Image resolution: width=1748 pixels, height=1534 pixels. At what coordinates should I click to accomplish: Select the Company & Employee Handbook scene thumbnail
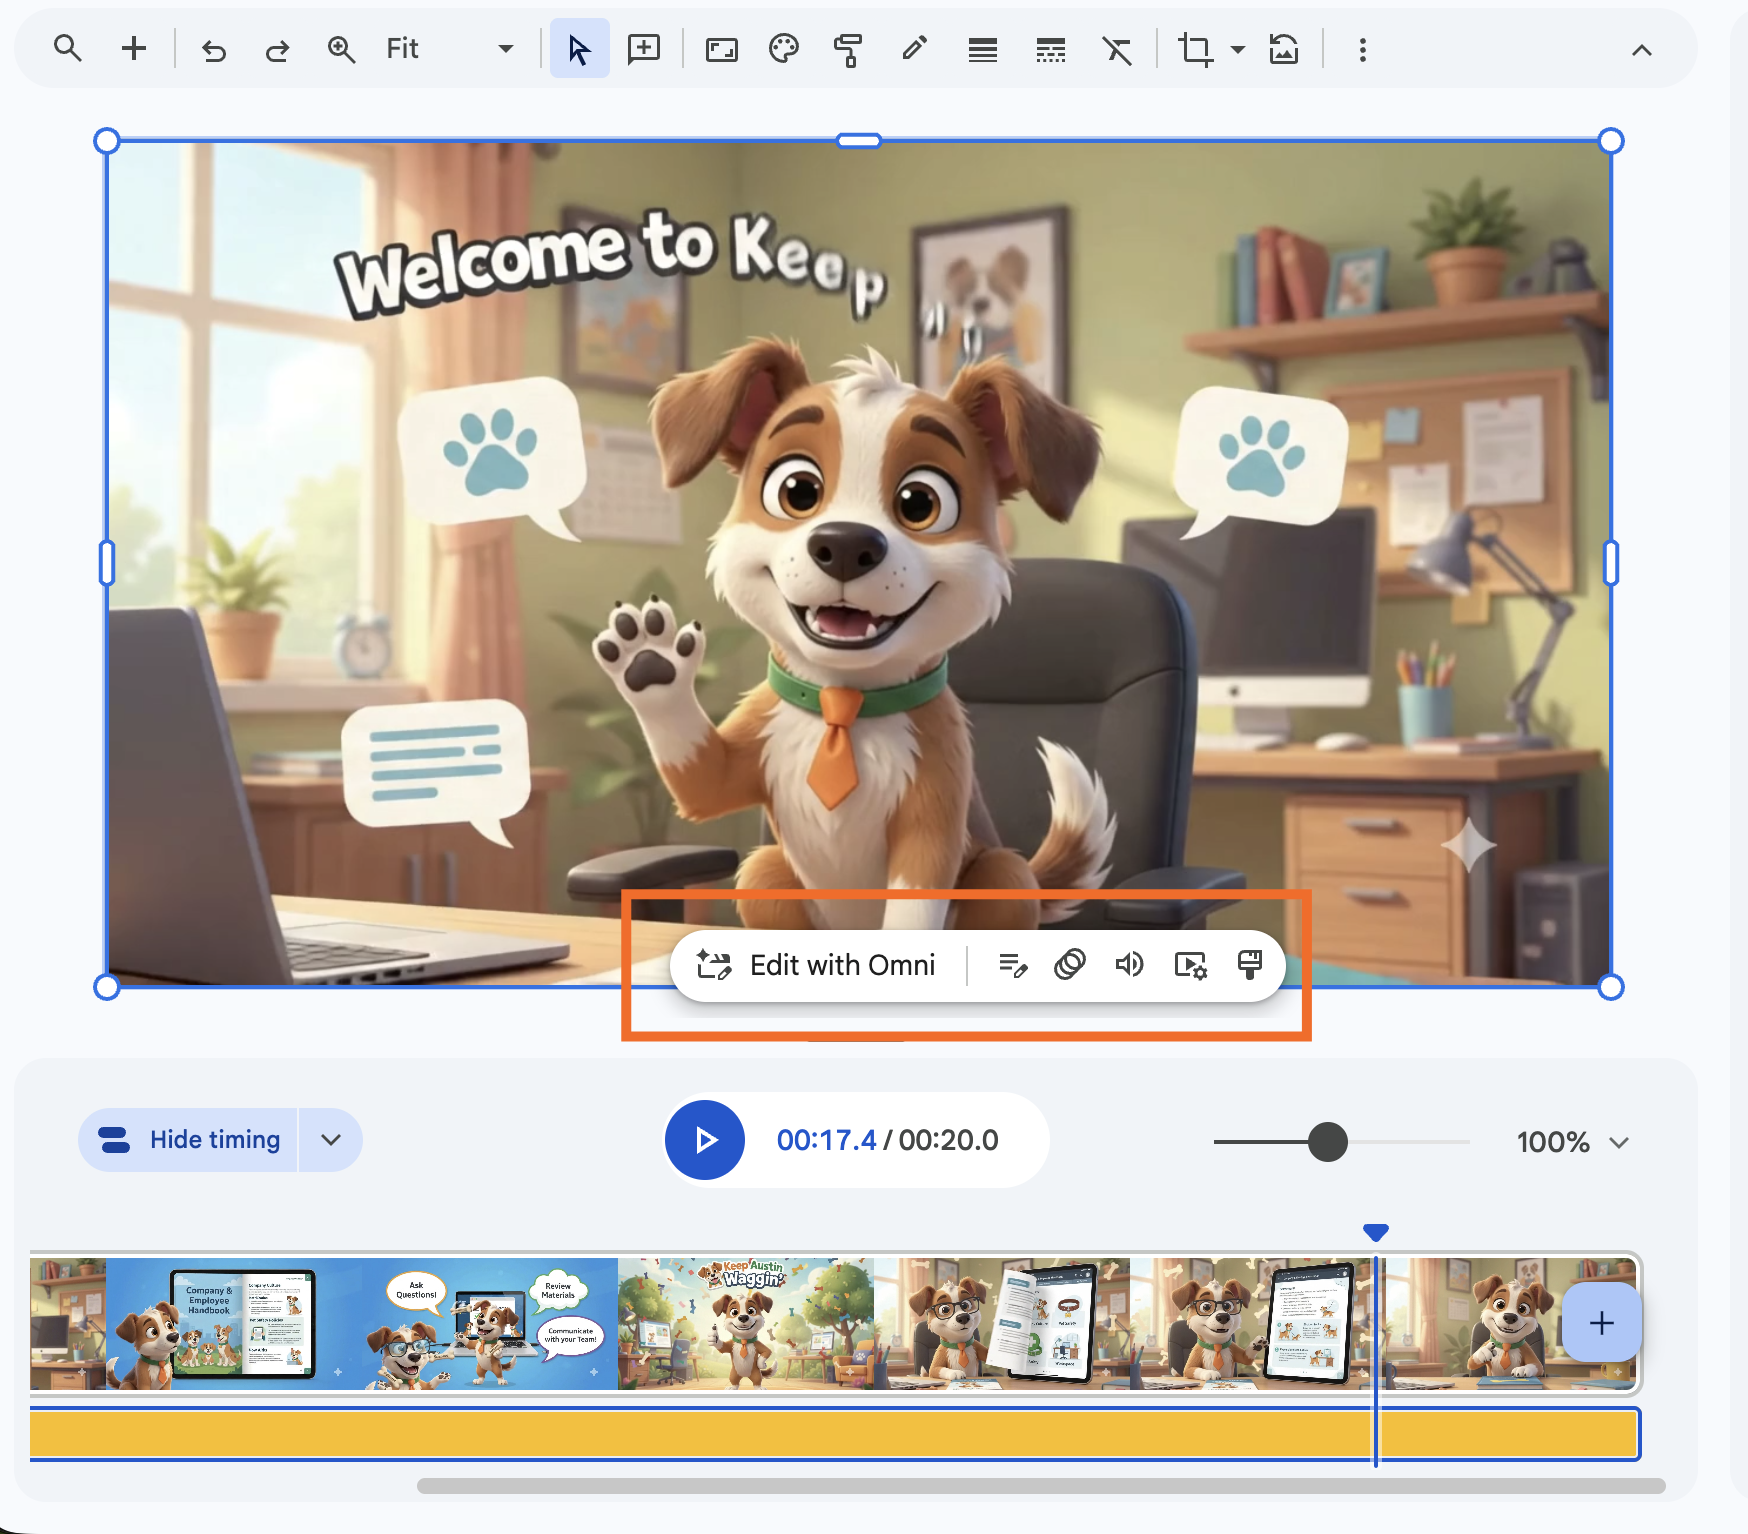[233, 1324]
